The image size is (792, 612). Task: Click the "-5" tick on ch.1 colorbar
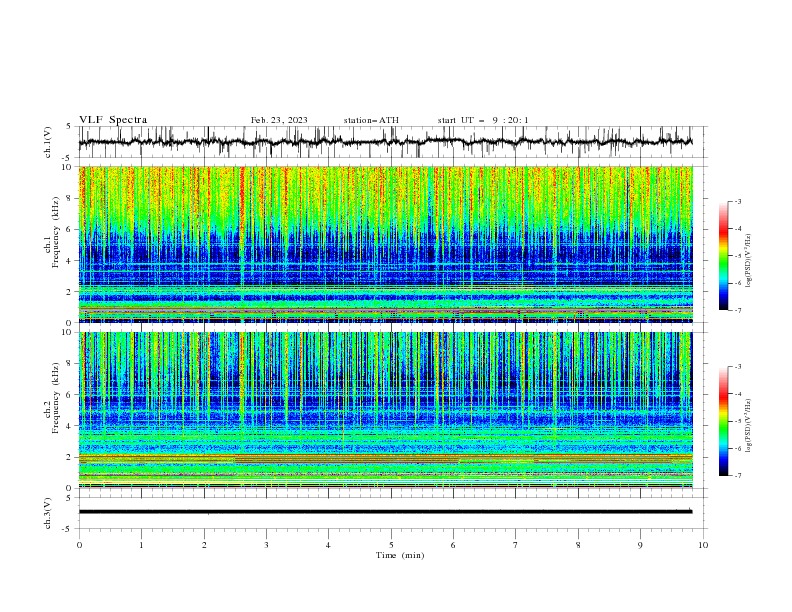738,256
